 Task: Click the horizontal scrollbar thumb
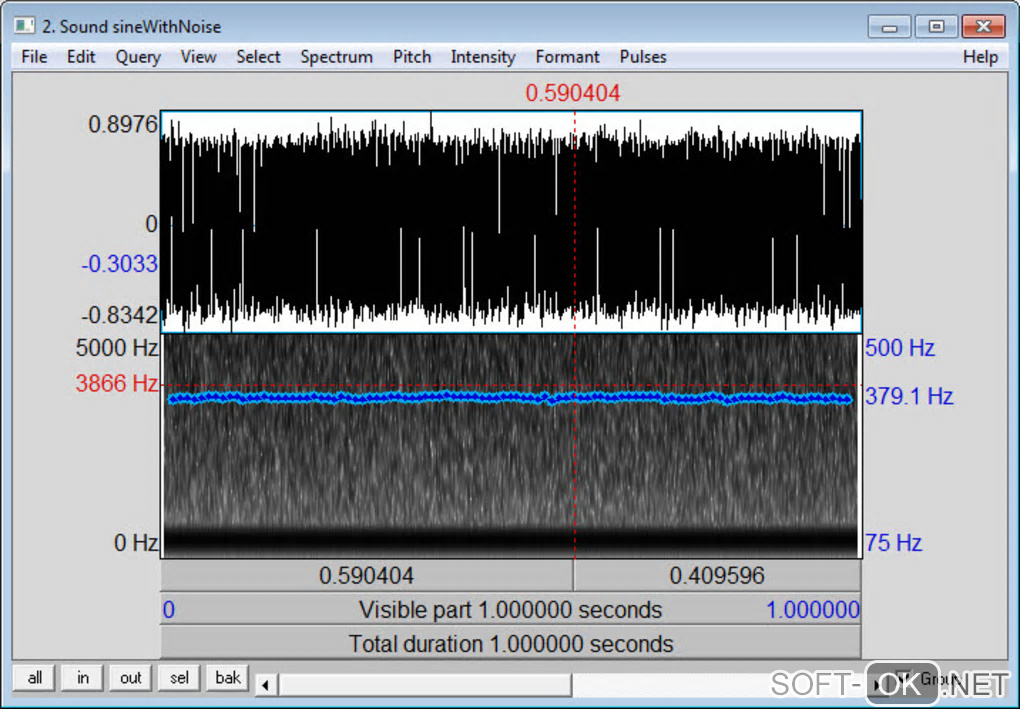(x=425, y=684)
